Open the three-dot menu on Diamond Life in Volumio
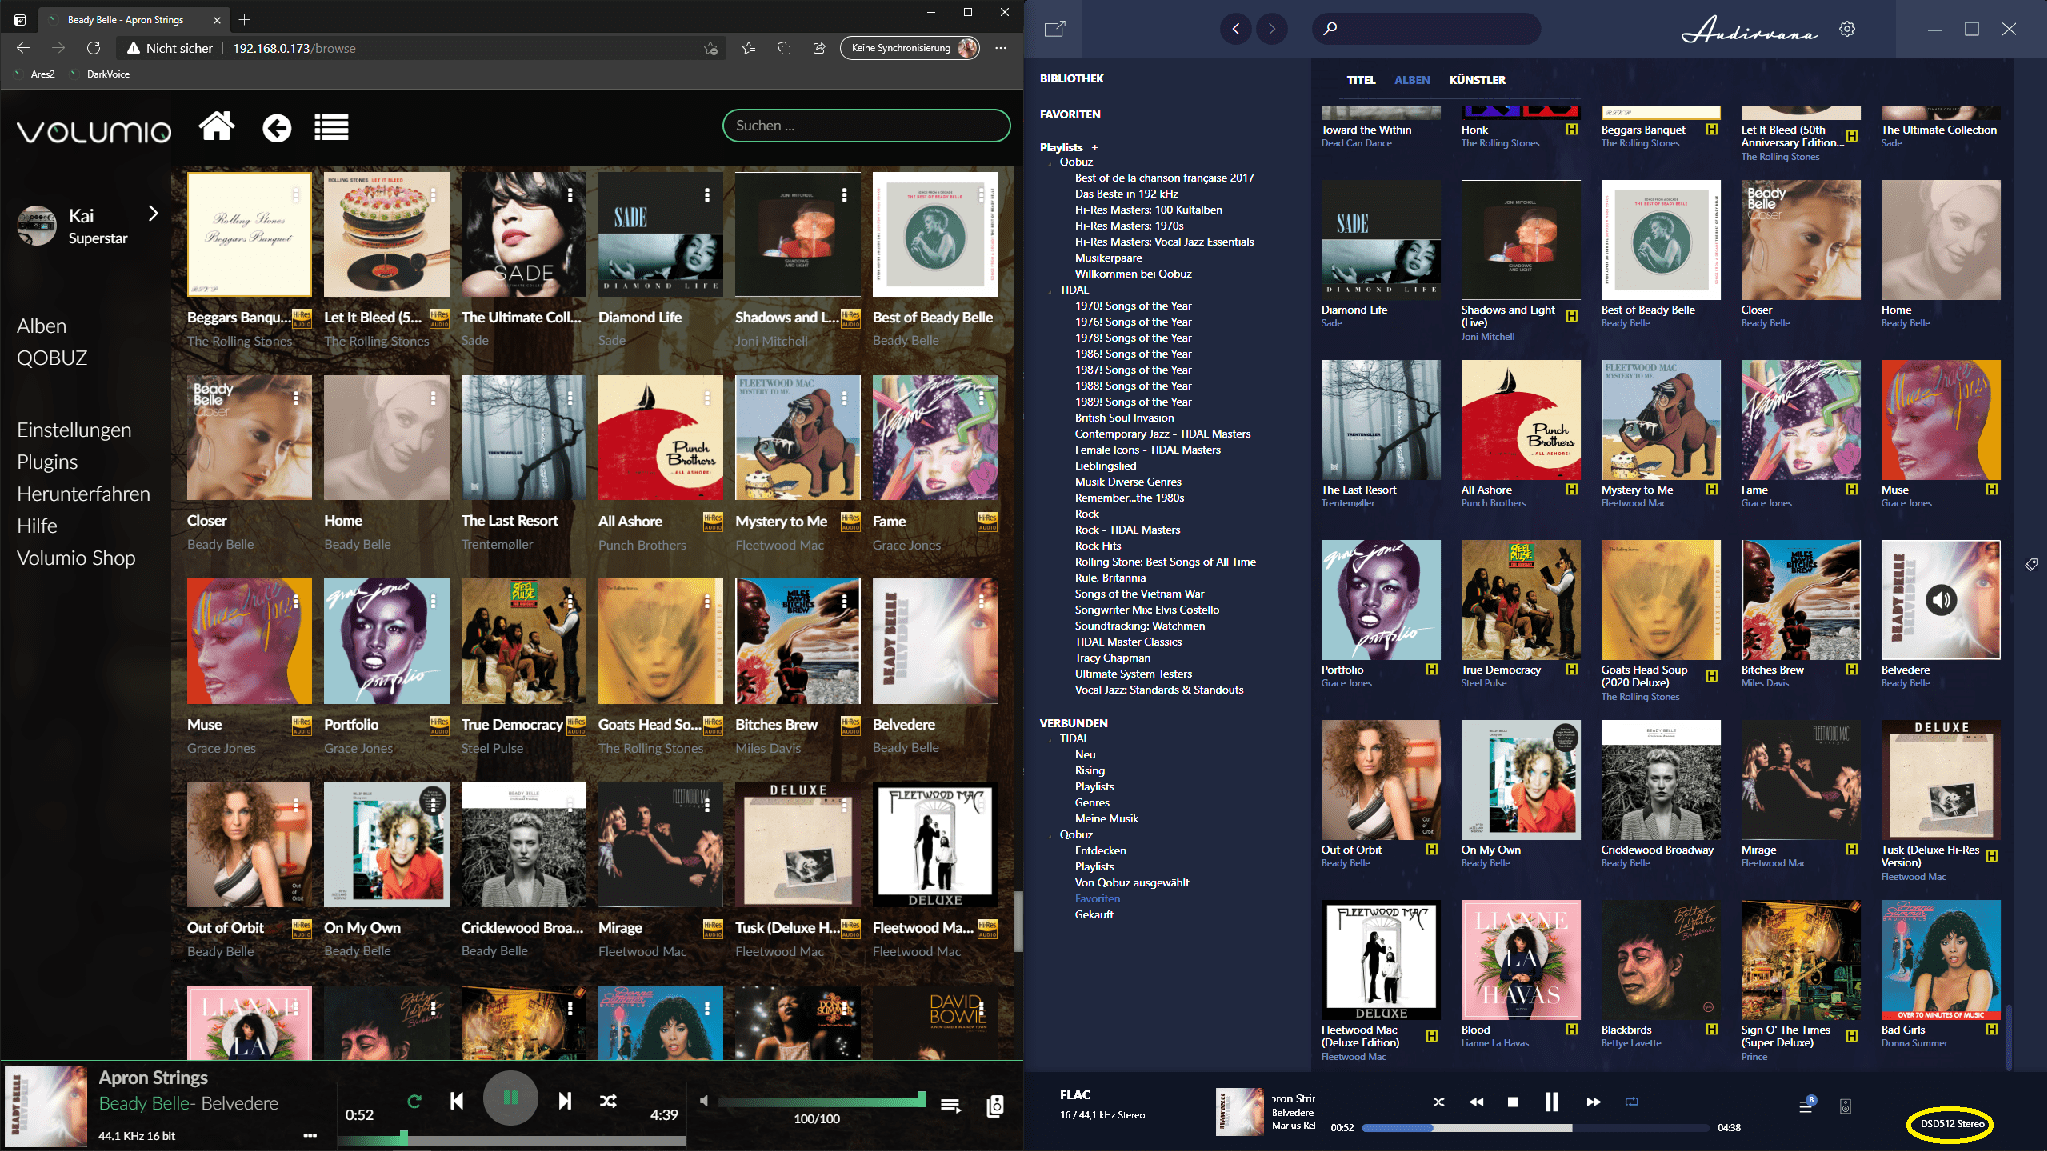This screenshot has height=1151, width=2047. pos(707,195)
